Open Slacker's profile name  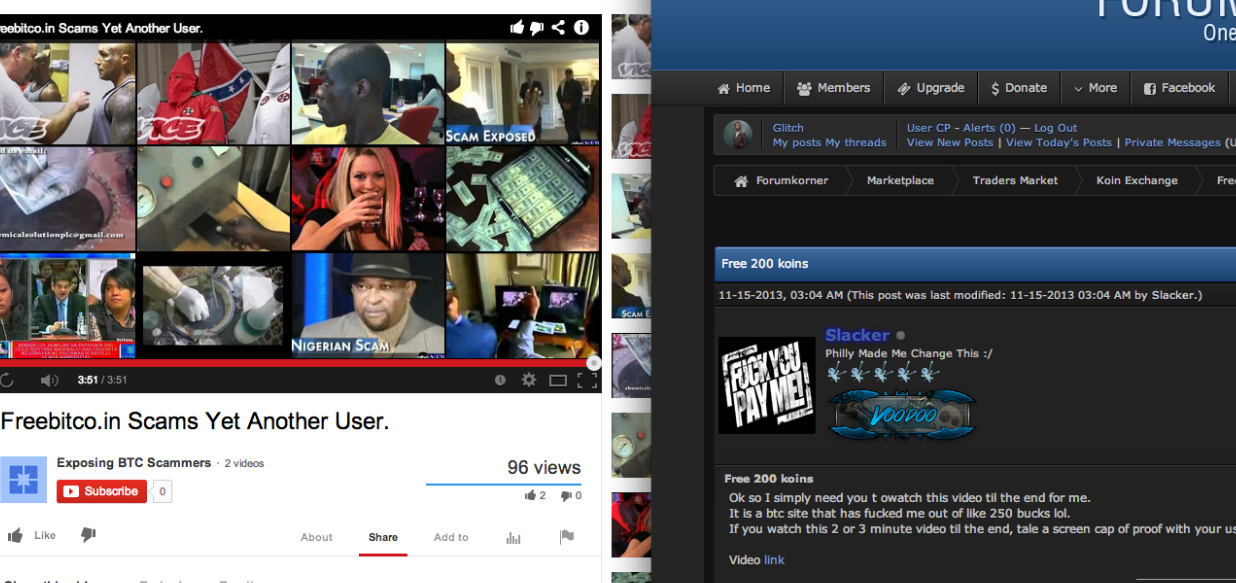tap(857, 336)
